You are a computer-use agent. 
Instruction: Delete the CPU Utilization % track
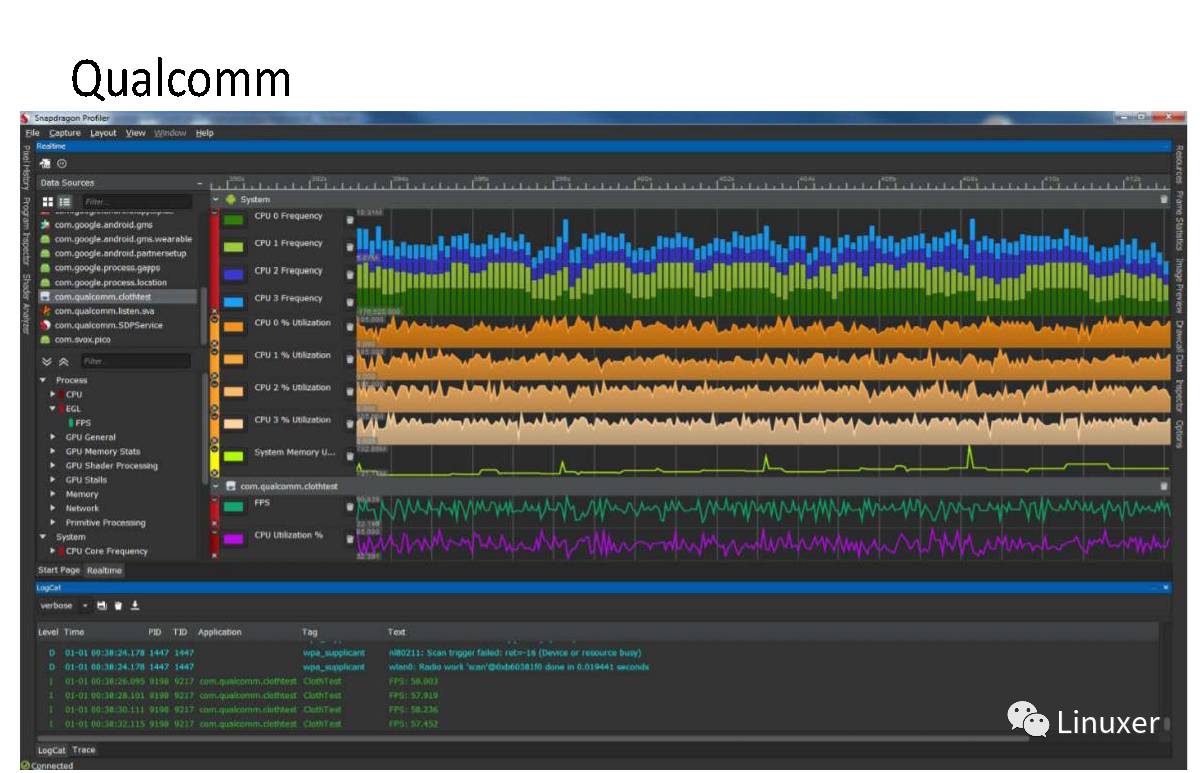click(x=350, y=538)
